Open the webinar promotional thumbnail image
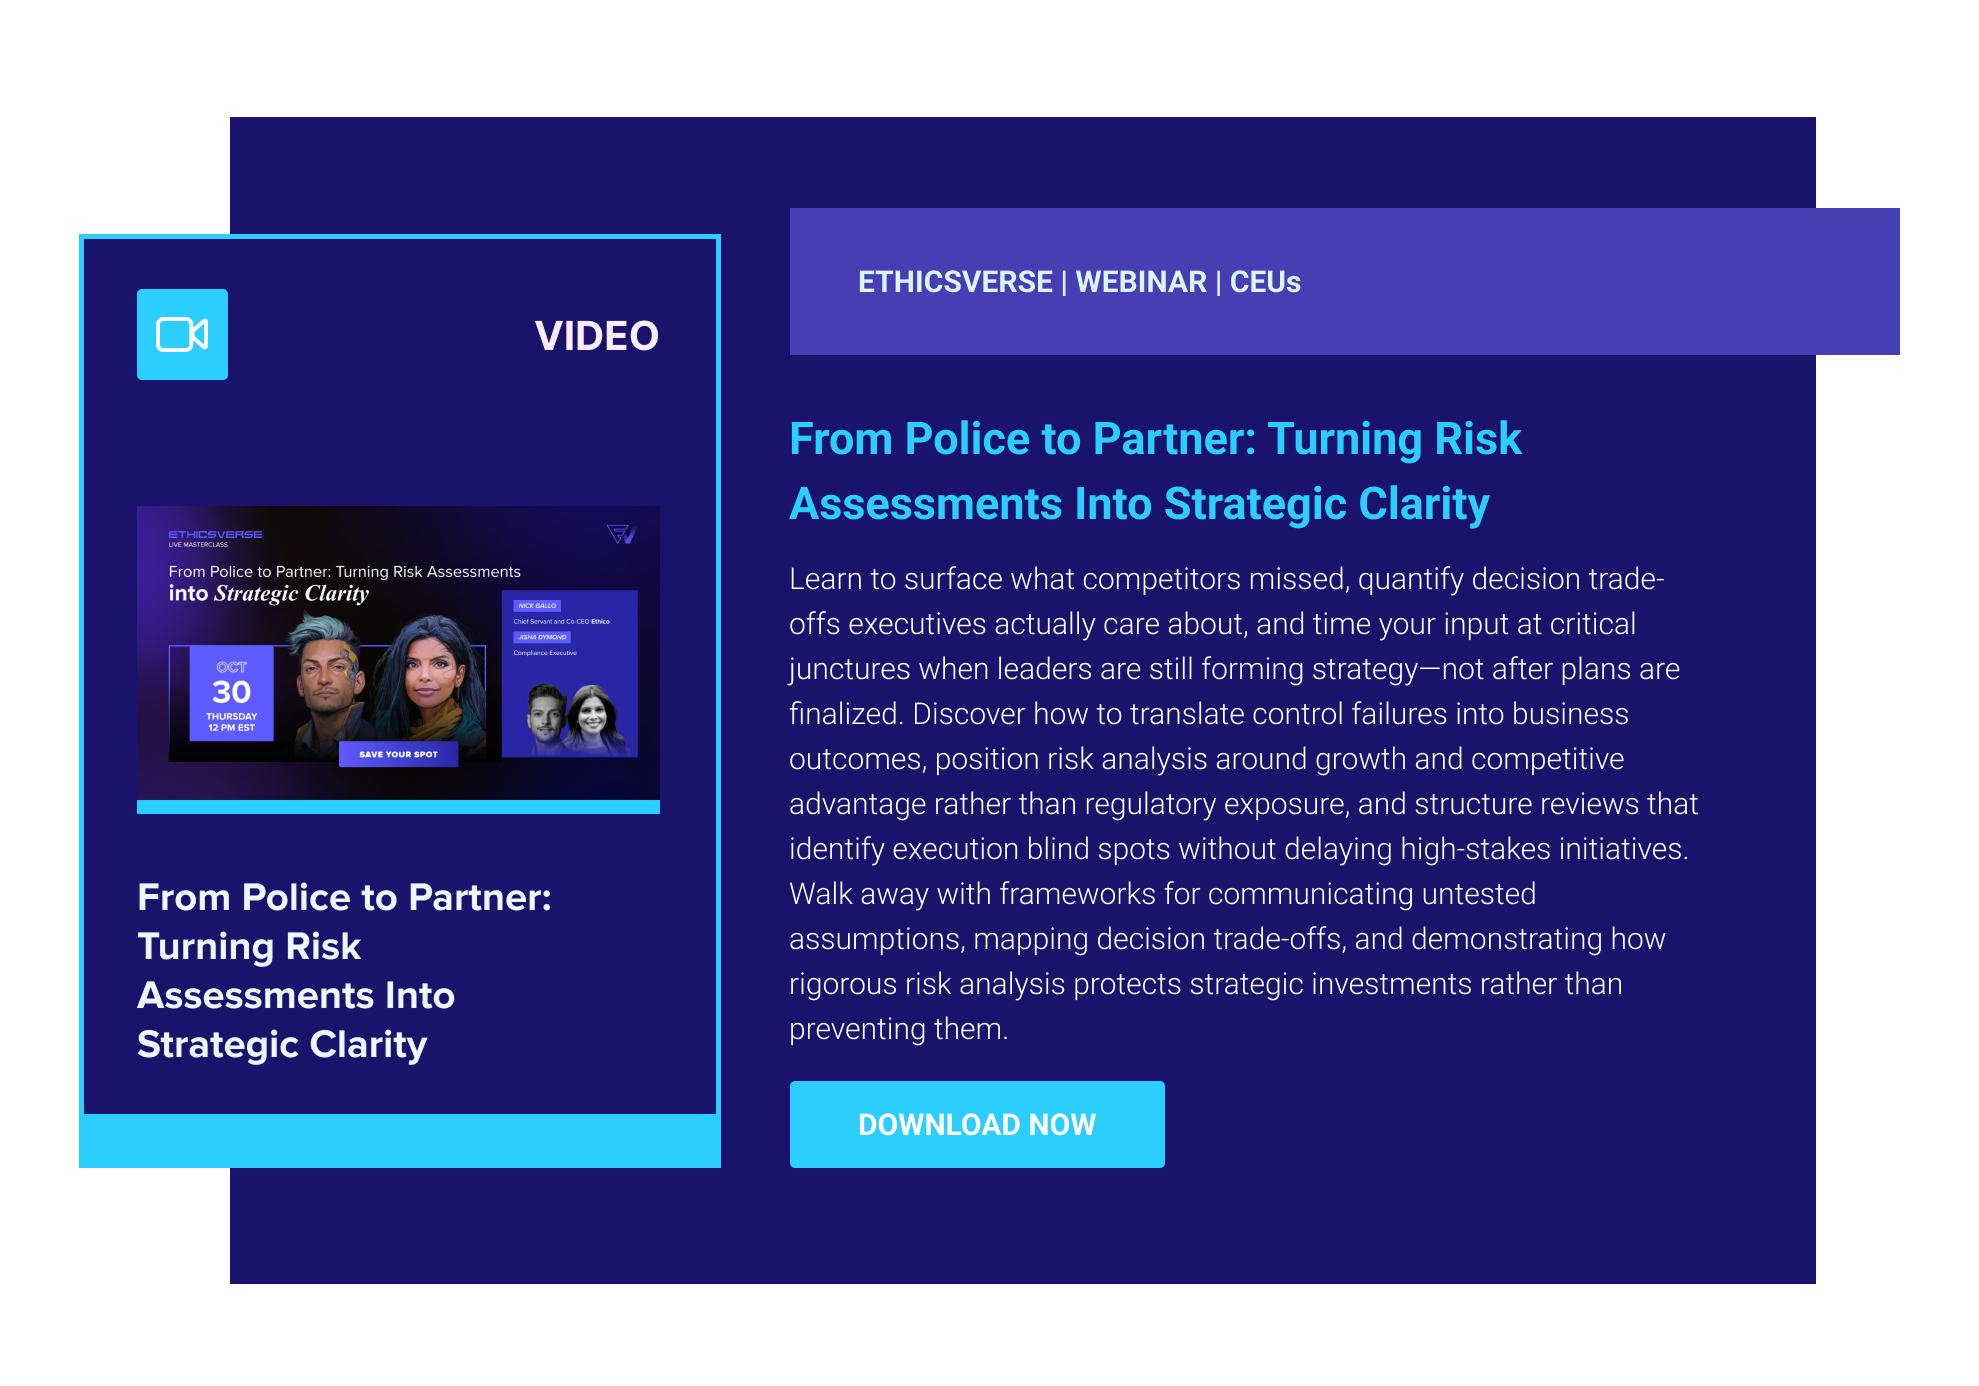Image resolution: width=1979 pixels, height=1386 pixels. pyautogui.click(x=398, y=652)
